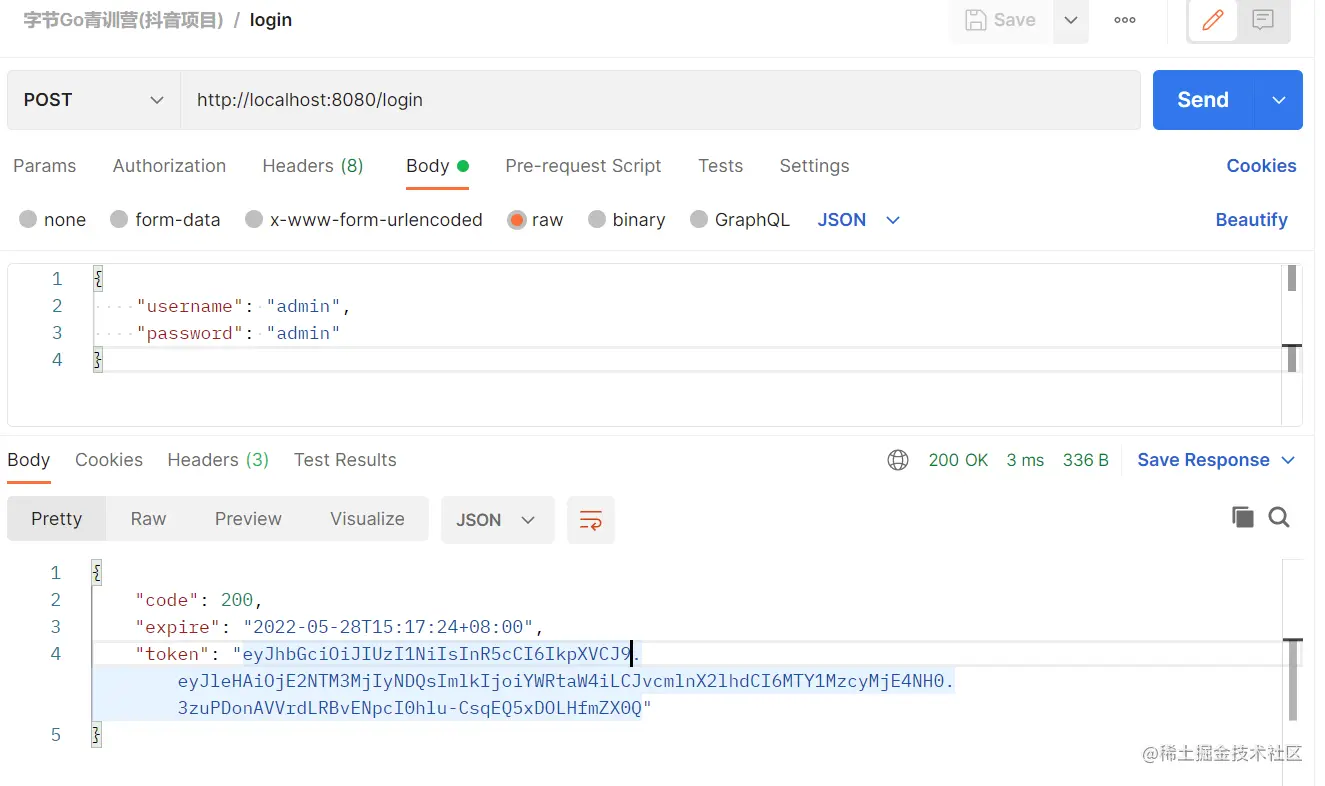This screenshot has width=1325, height=786.
Task: Select the Raw view
Action: tap(148, 519)
